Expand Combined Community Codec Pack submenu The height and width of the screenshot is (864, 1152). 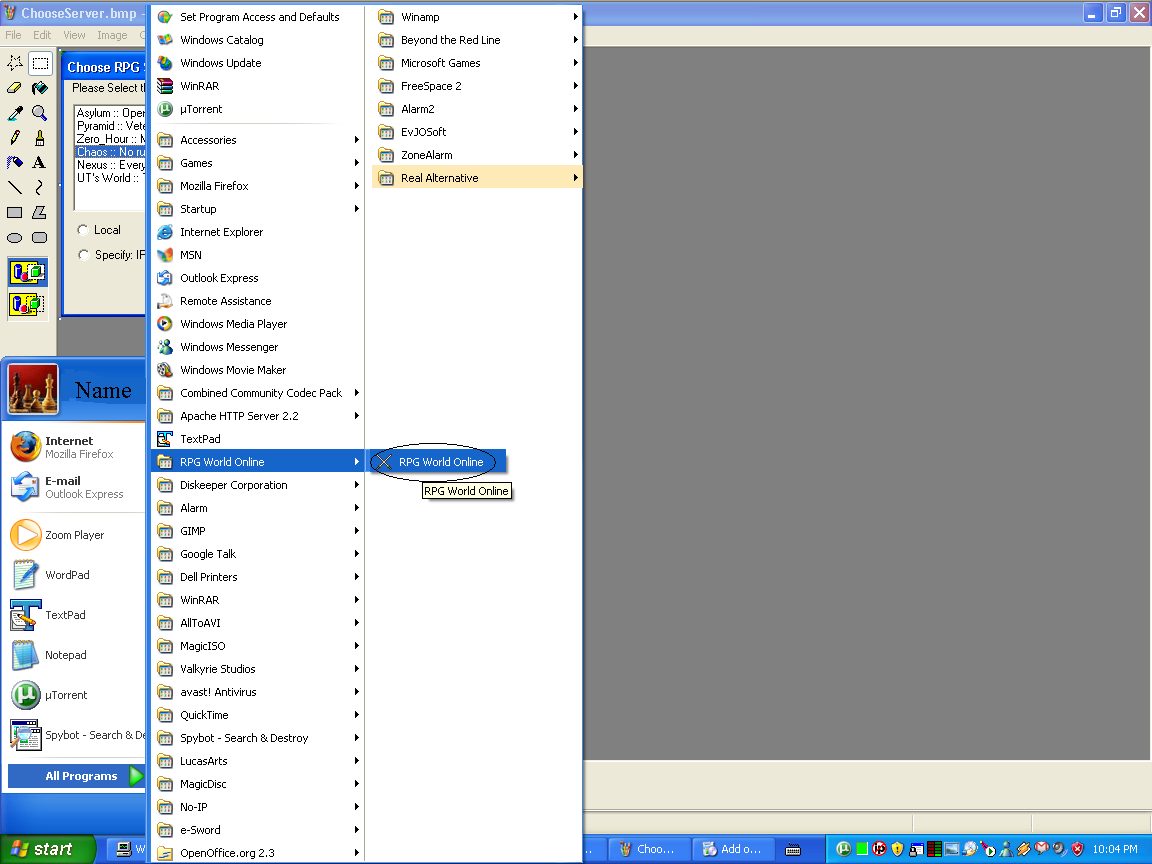258,393
